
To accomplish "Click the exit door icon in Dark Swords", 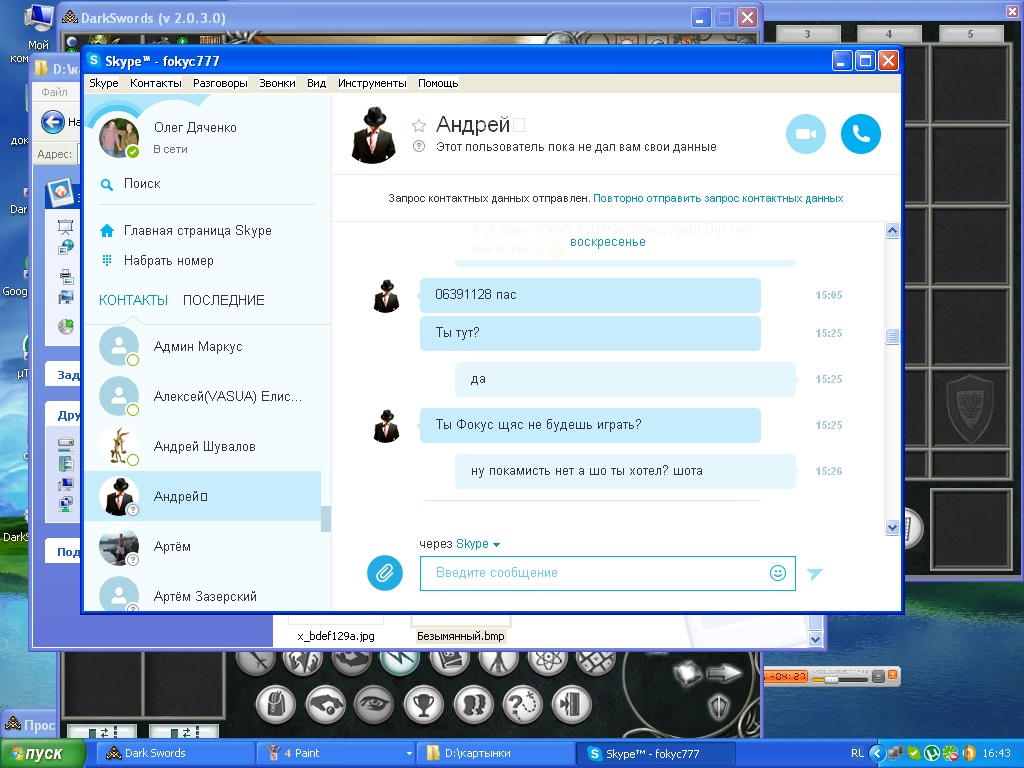I will click(571, 705).
